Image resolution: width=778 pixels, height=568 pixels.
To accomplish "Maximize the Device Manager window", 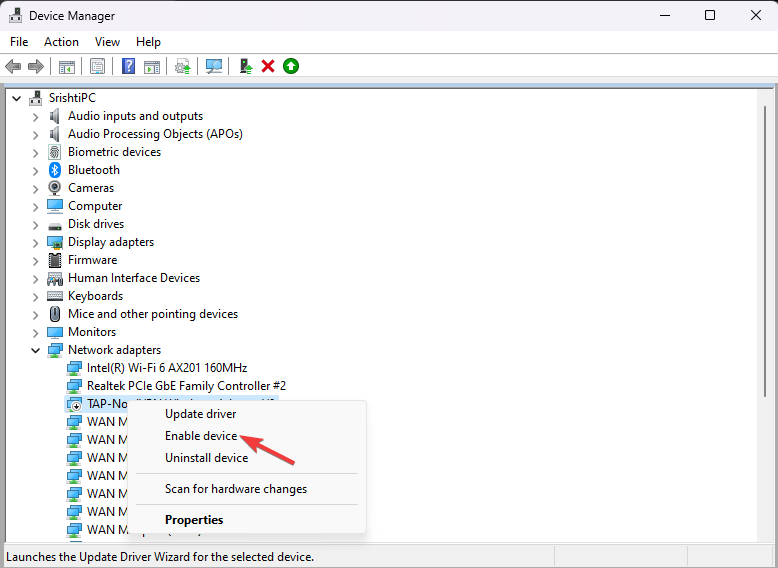I will tap(710, 15).
